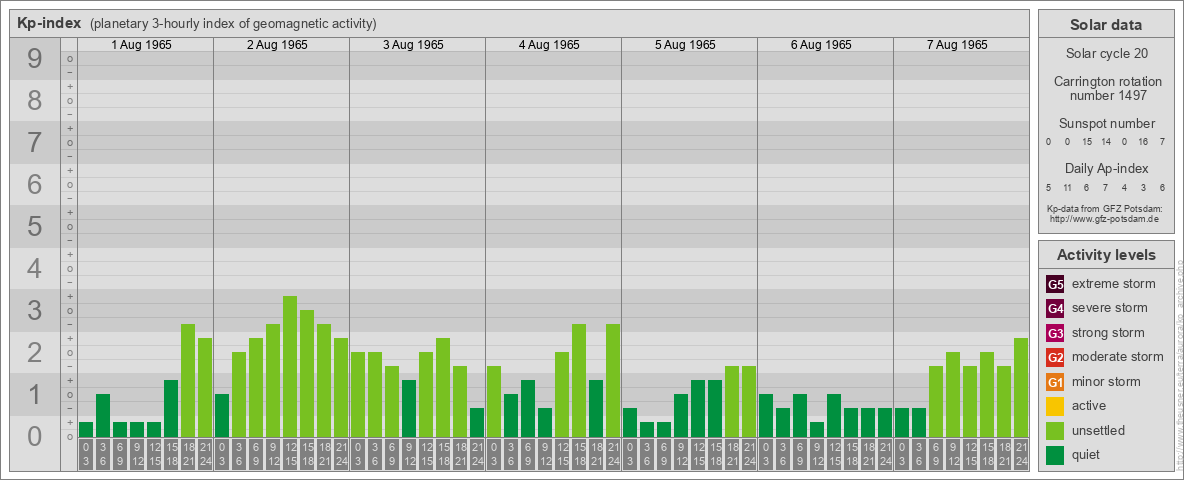Click Kp scale number 5

pos(35,226)
